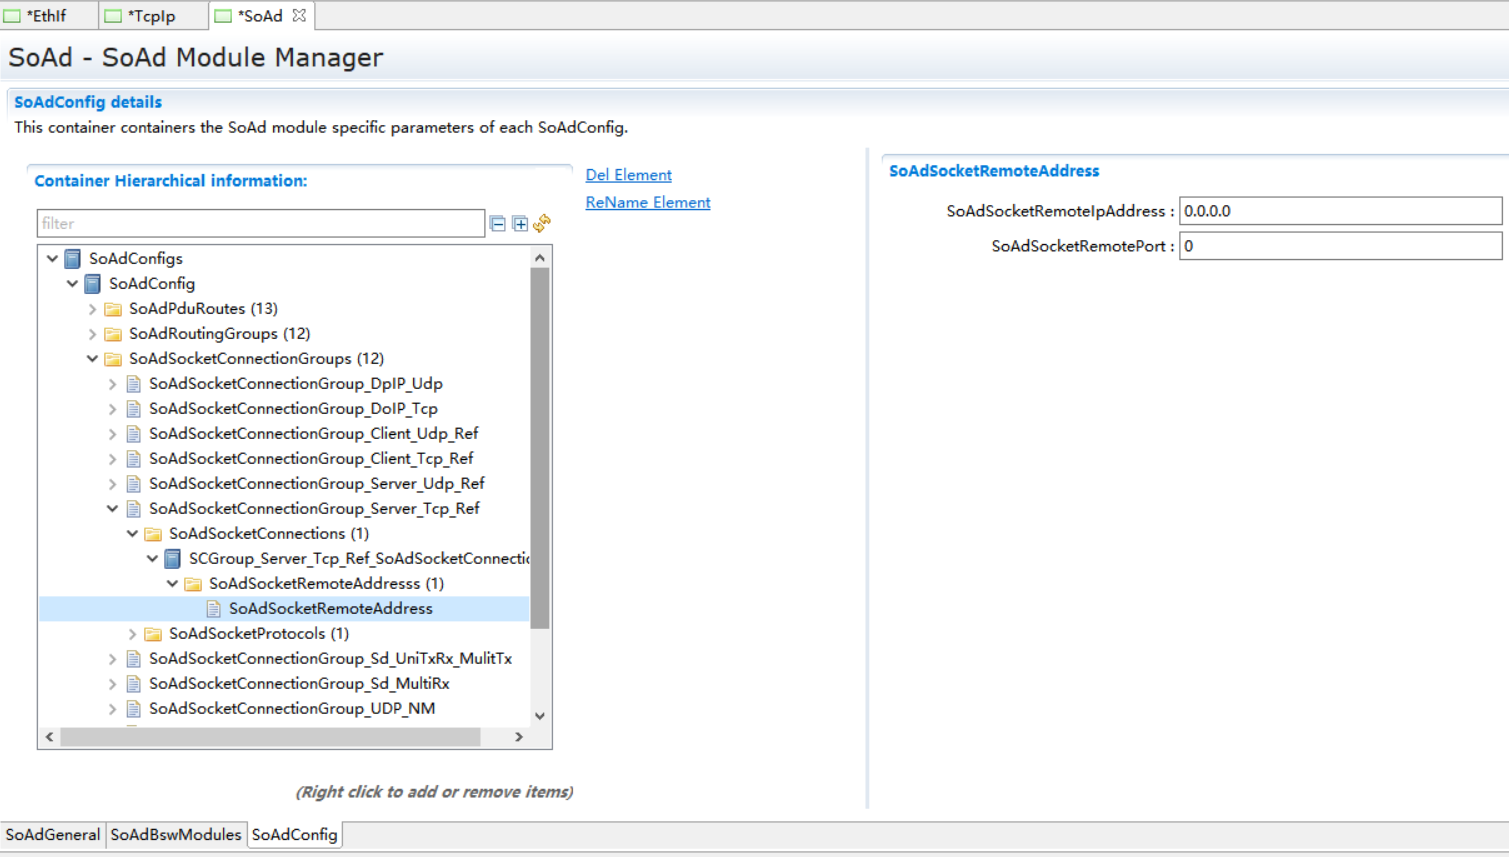Screen dimensions: 1509x857
Task: Expand the SoAdPduRoutes node
Action: point(93,309)
